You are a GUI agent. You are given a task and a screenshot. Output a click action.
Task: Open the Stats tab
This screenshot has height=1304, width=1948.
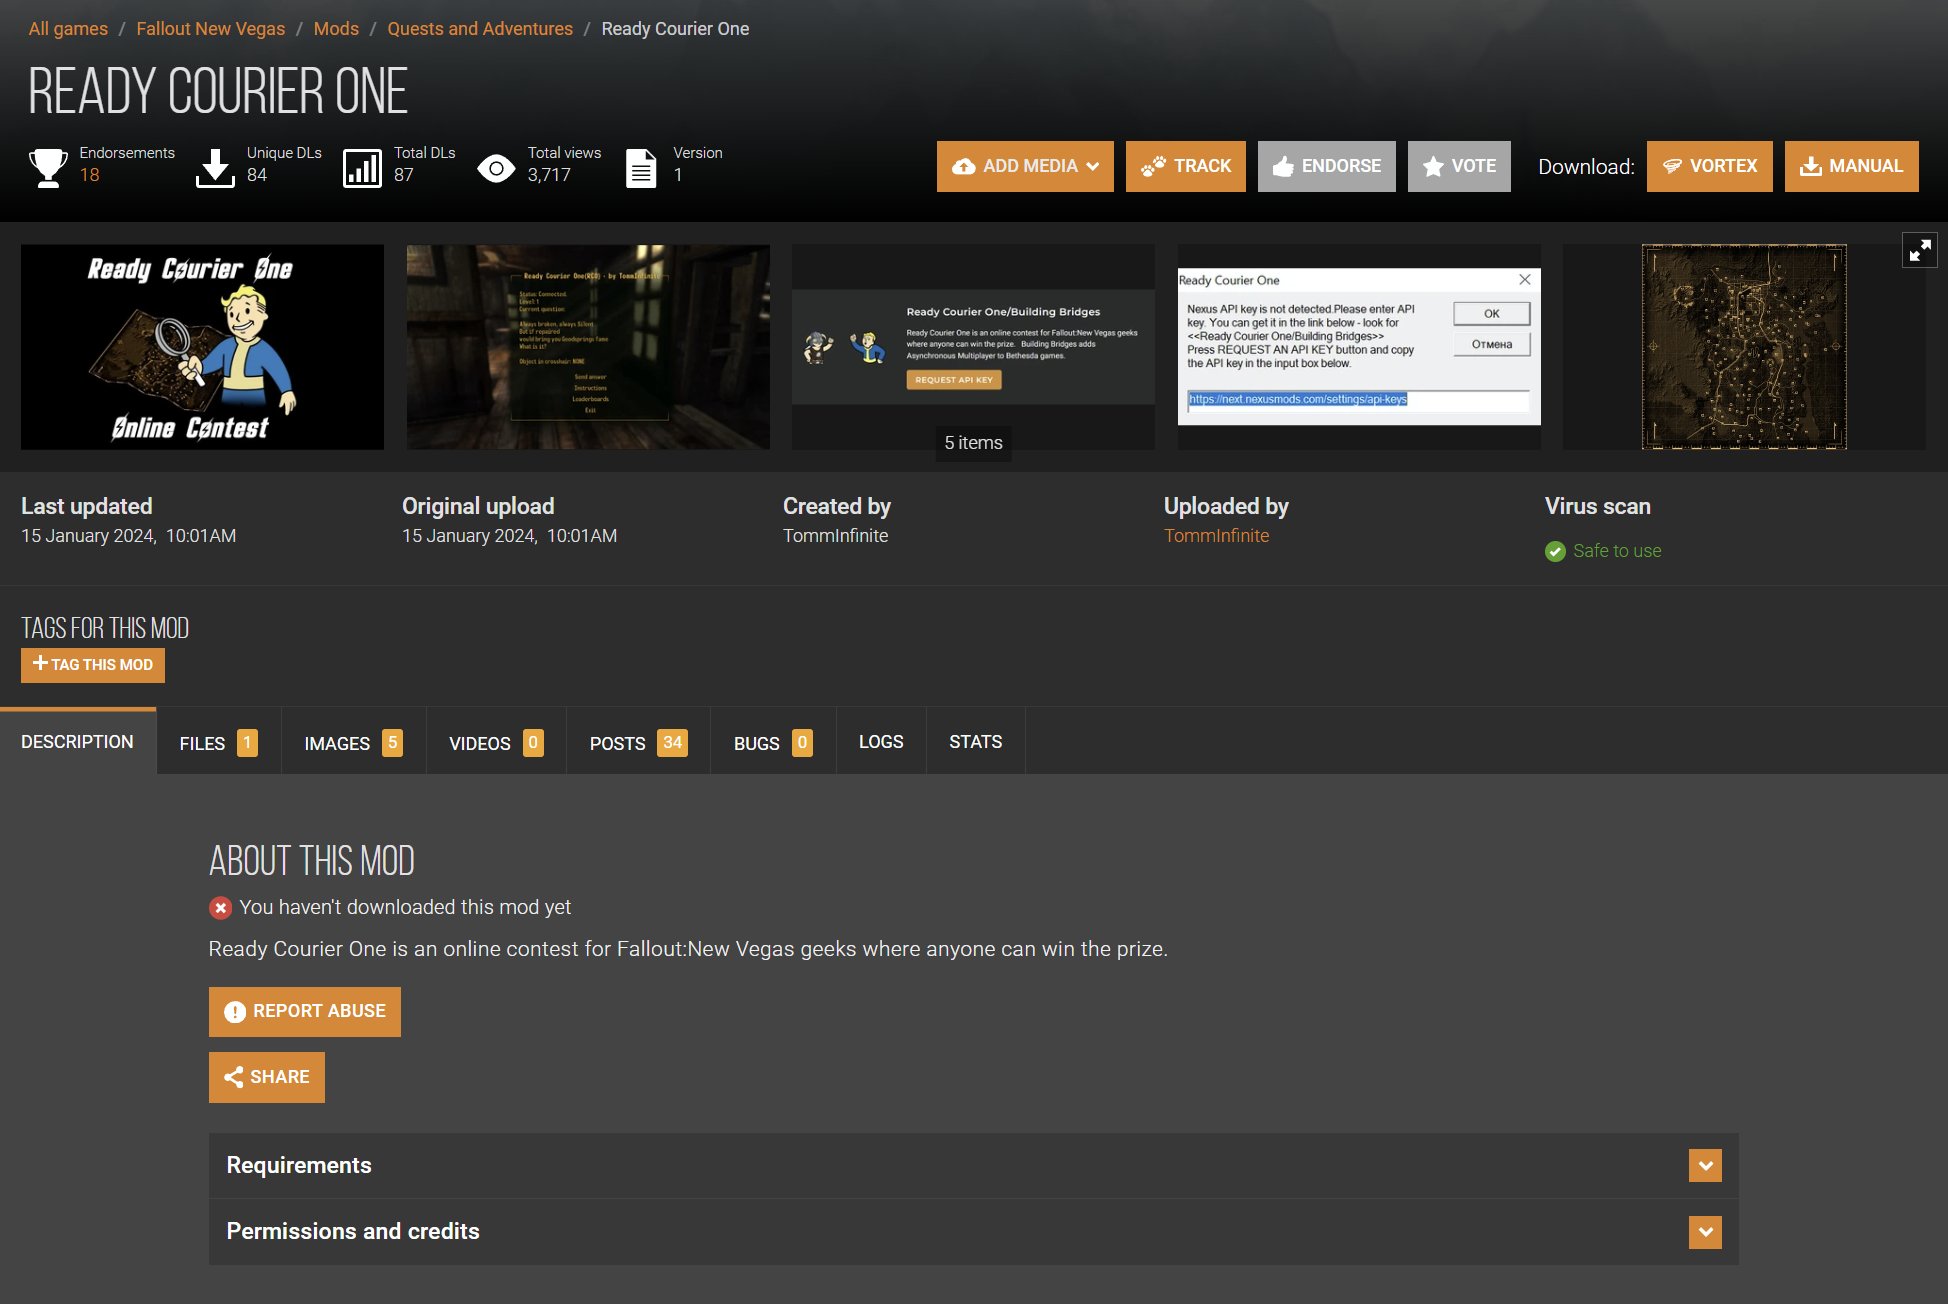976,742
